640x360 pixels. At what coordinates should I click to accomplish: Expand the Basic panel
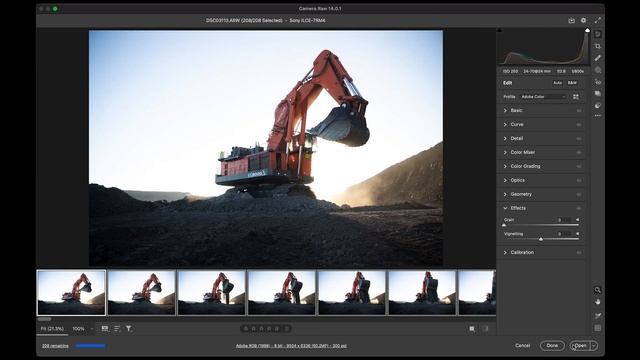(505, 111)
